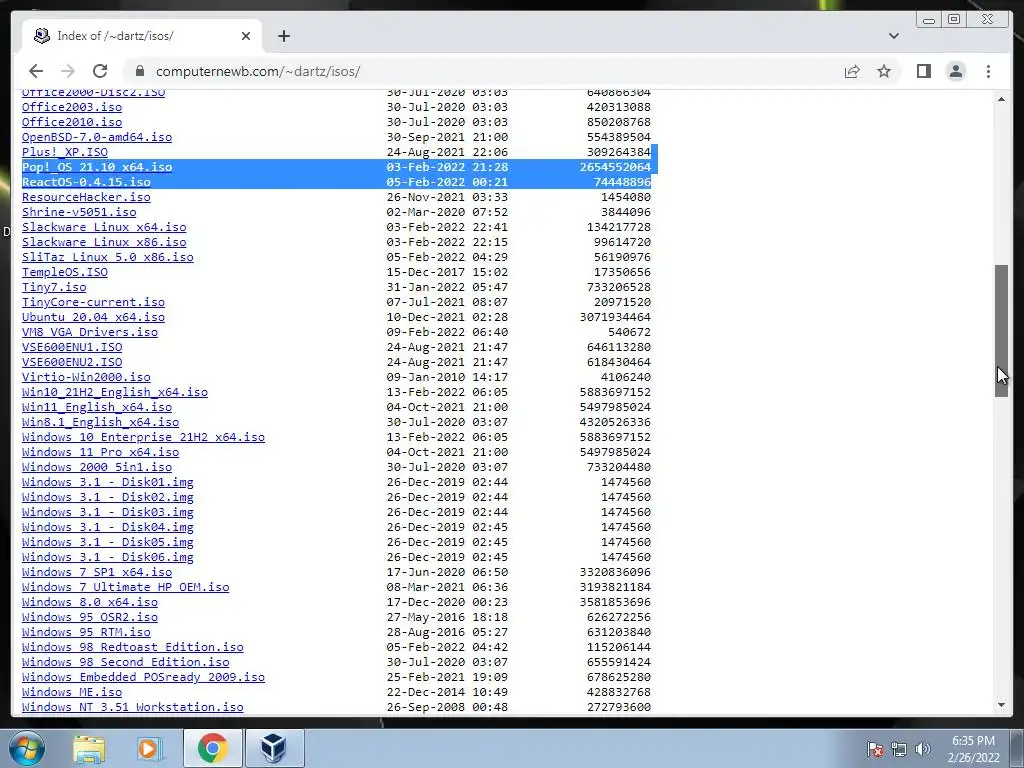Open Action Center flag tray icon

[874, 748]
